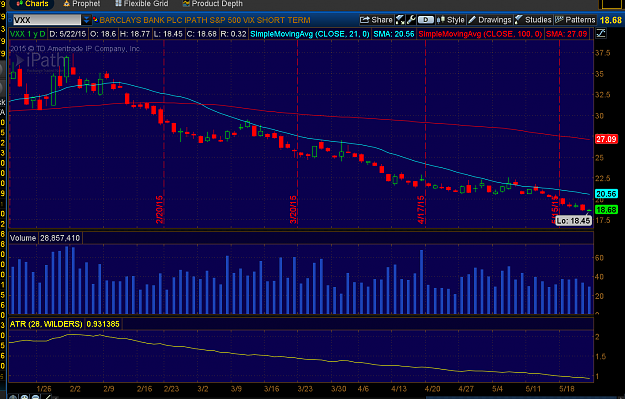Image resolution: width=625 pixels, height=399 pixels.
Task: Open the Drawings tools menu
Action: coord(489,20)
